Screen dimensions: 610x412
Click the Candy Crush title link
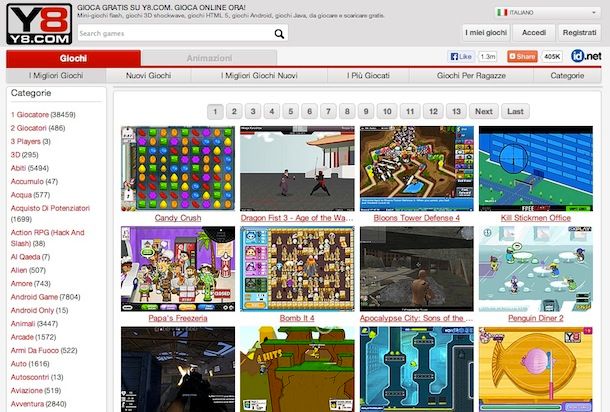(178, 218)
